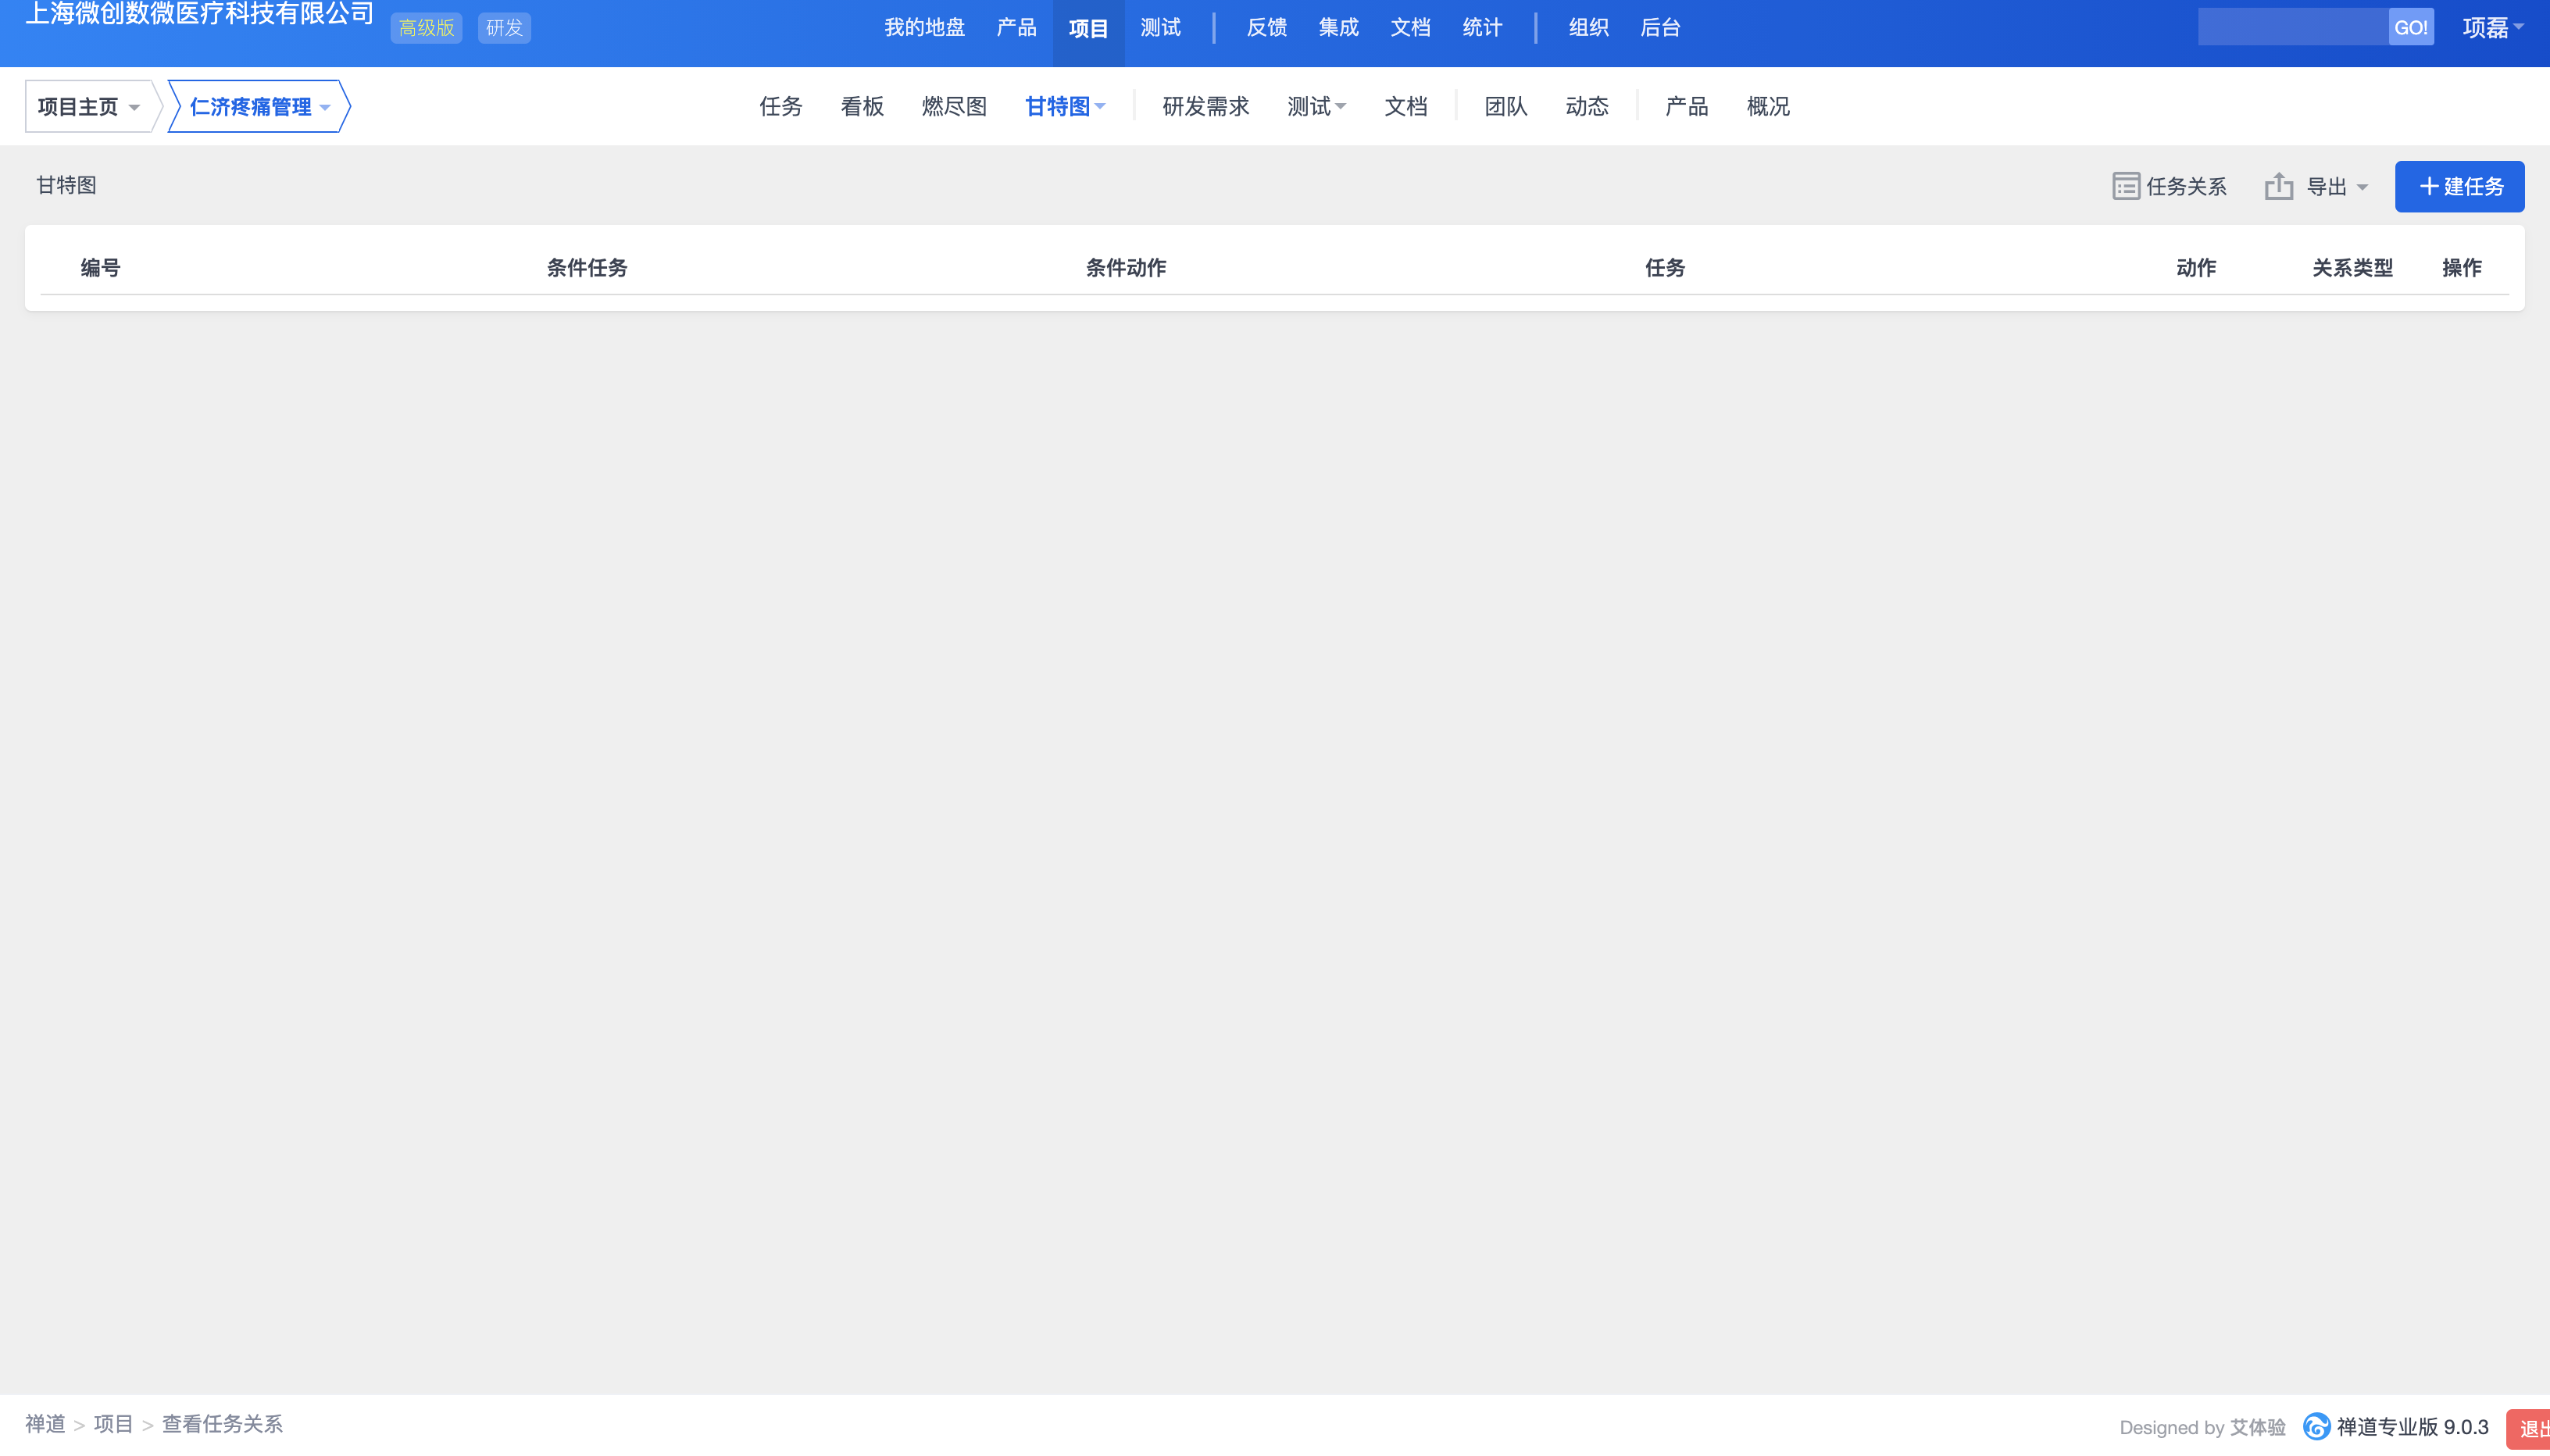Click the 项目 breadcrumb link in footer
Viewport: 2550px width, 1456px height.
113,1424
